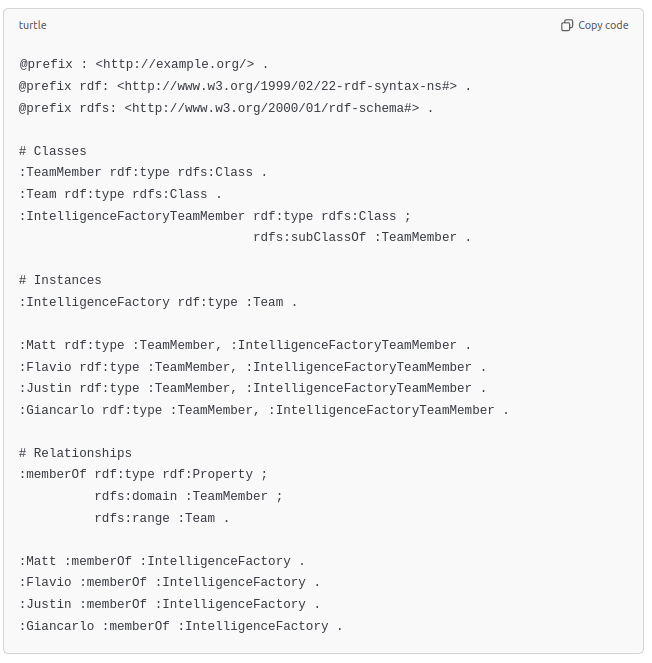Image resolution: width=652 pixels, height=663 pixels.
Task: Click the "# Relationships" comment
Action: click(x=75, y=453)
